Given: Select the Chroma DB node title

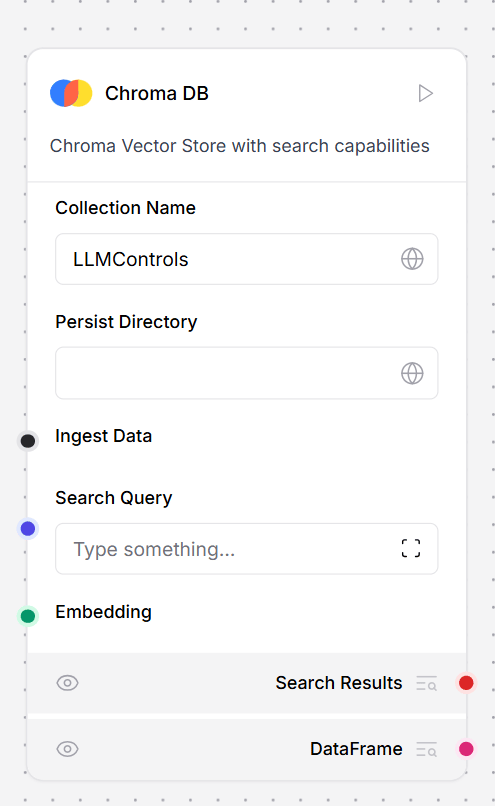Looking at the screenshot, I should 157,94.
